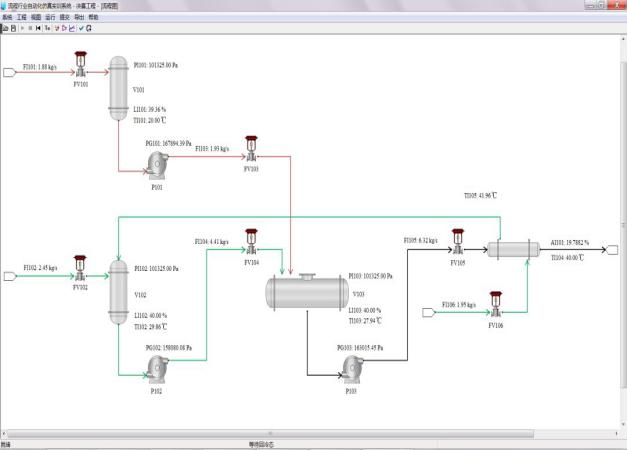
Task: Click the LI101 level reading
Action: pos(150,109)
